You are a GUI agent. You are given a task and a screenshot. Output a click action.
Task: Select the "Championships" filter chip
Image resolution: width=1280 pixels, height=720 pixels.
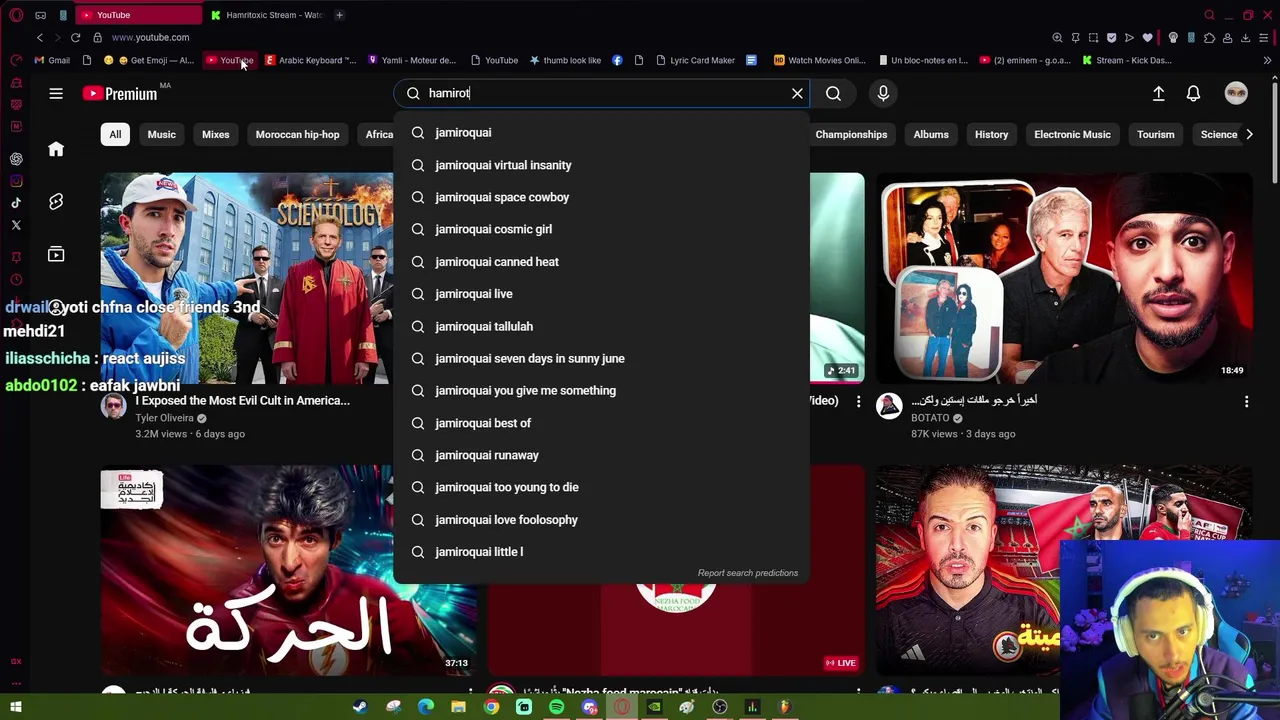(x=851, y=134)
